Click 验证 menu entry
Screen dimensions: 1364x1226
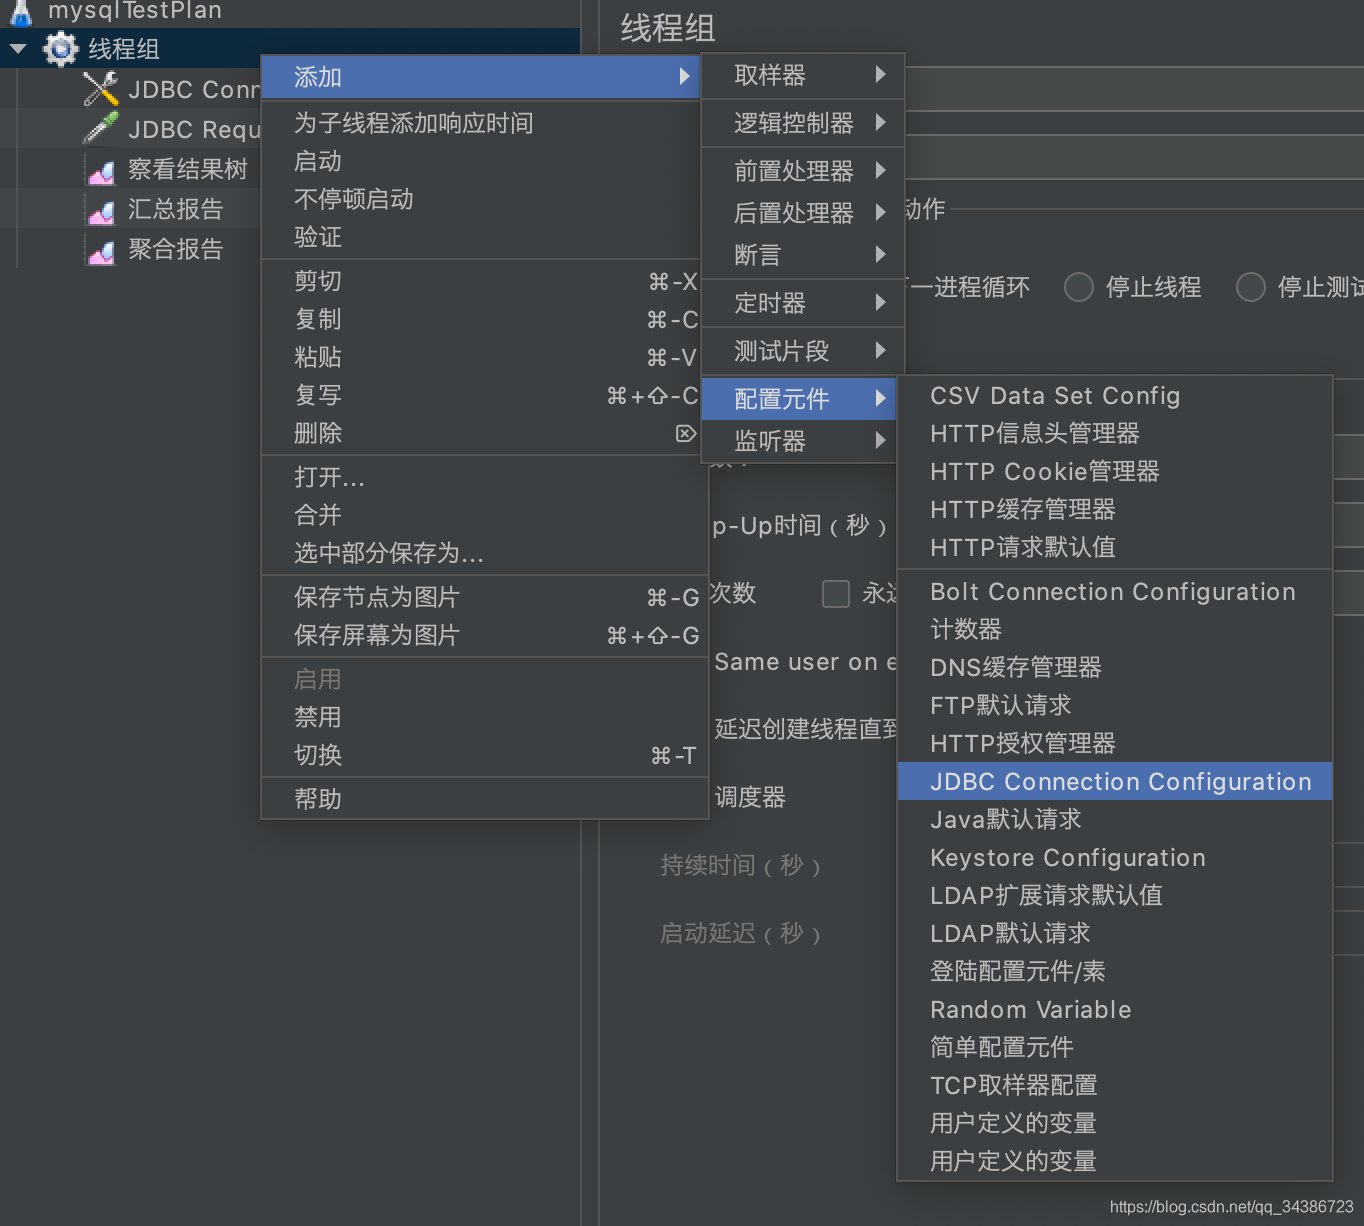(480, 237)
